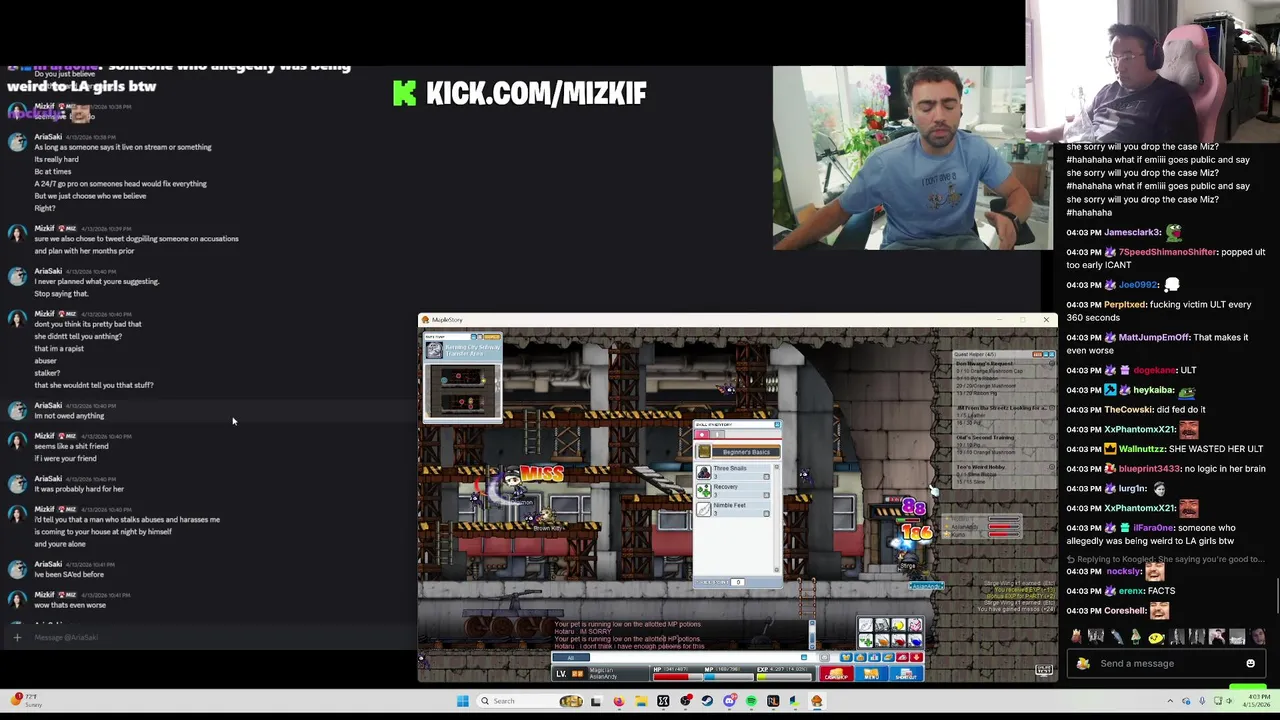
Task: Switch to second Skill Inventory tab
Action: coord(717,434)
